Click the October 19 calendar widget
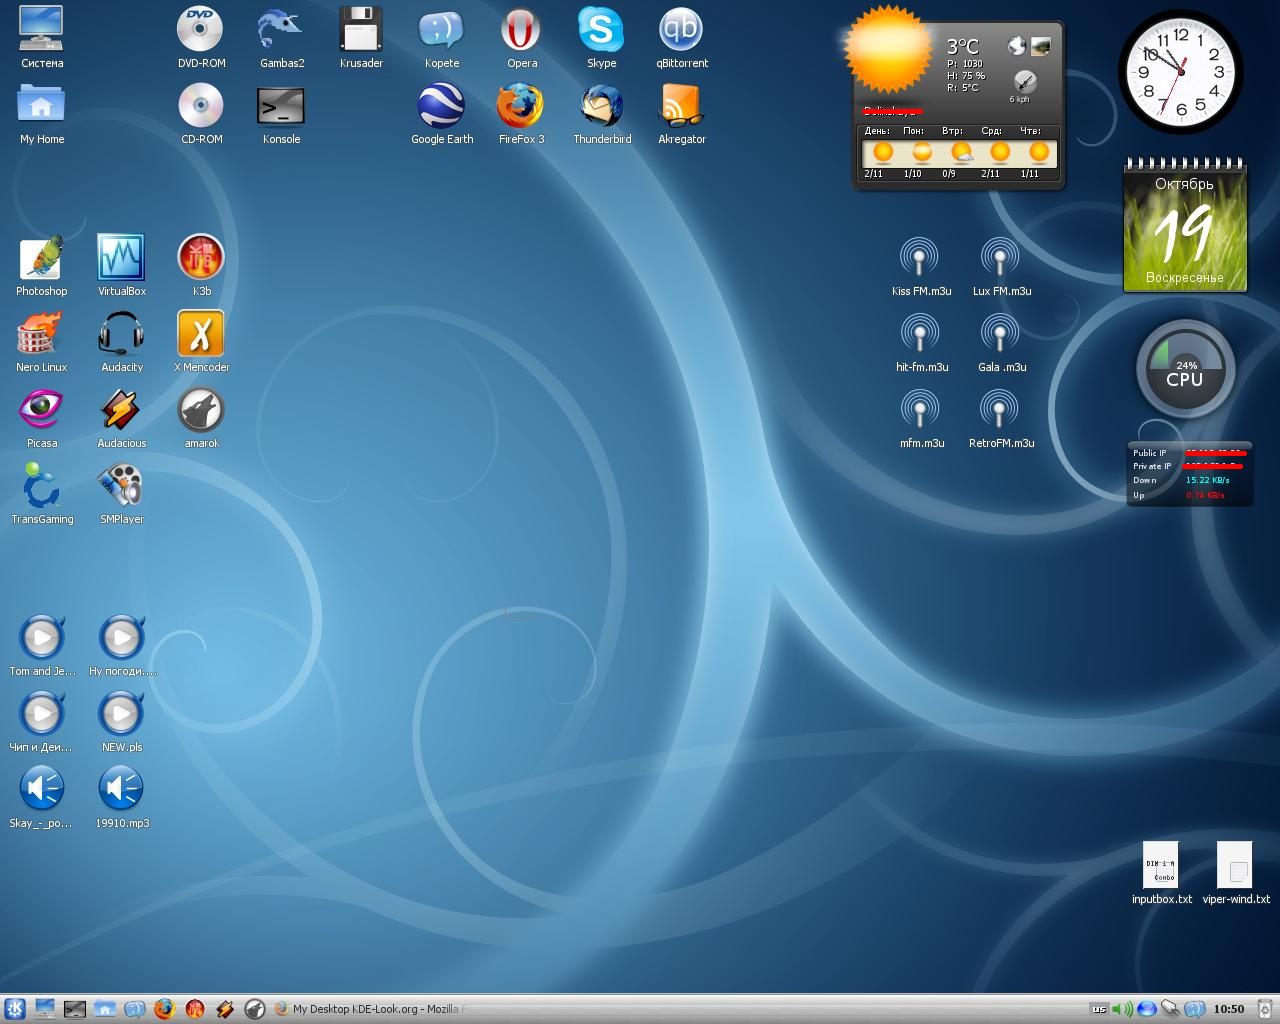This screenshot has width=1280, height=1024. point(1185,226)
